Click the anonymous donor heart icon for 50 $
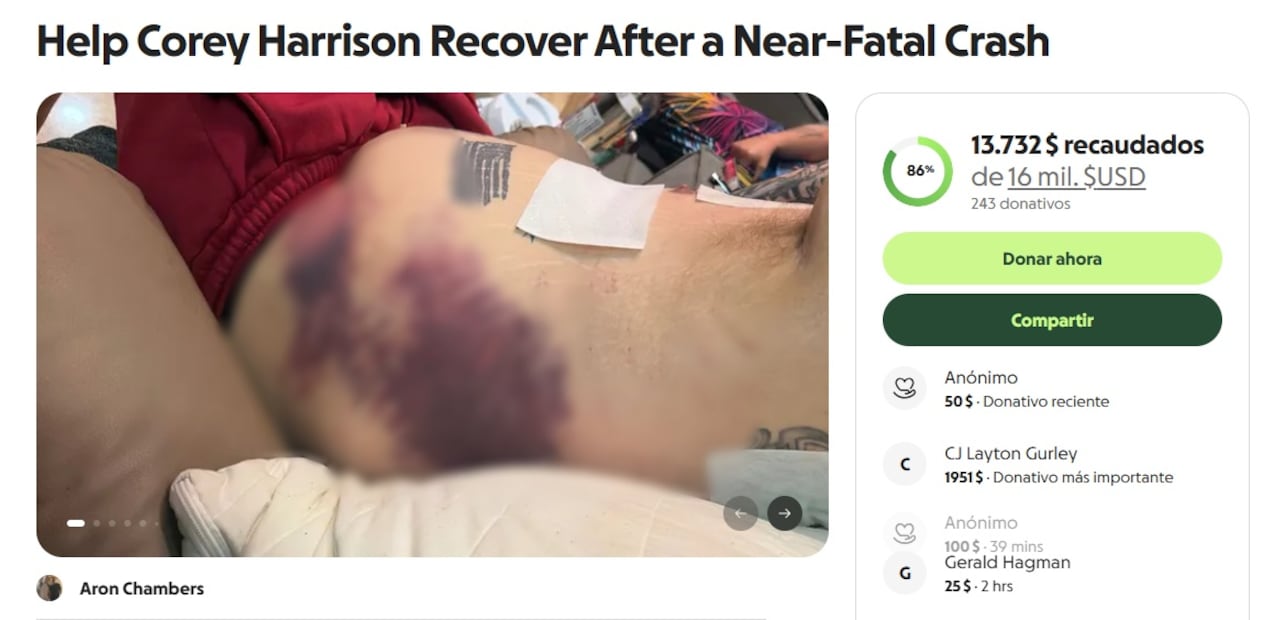The height and width of the screenshot is (620, 1274). (x=905, y=388)
